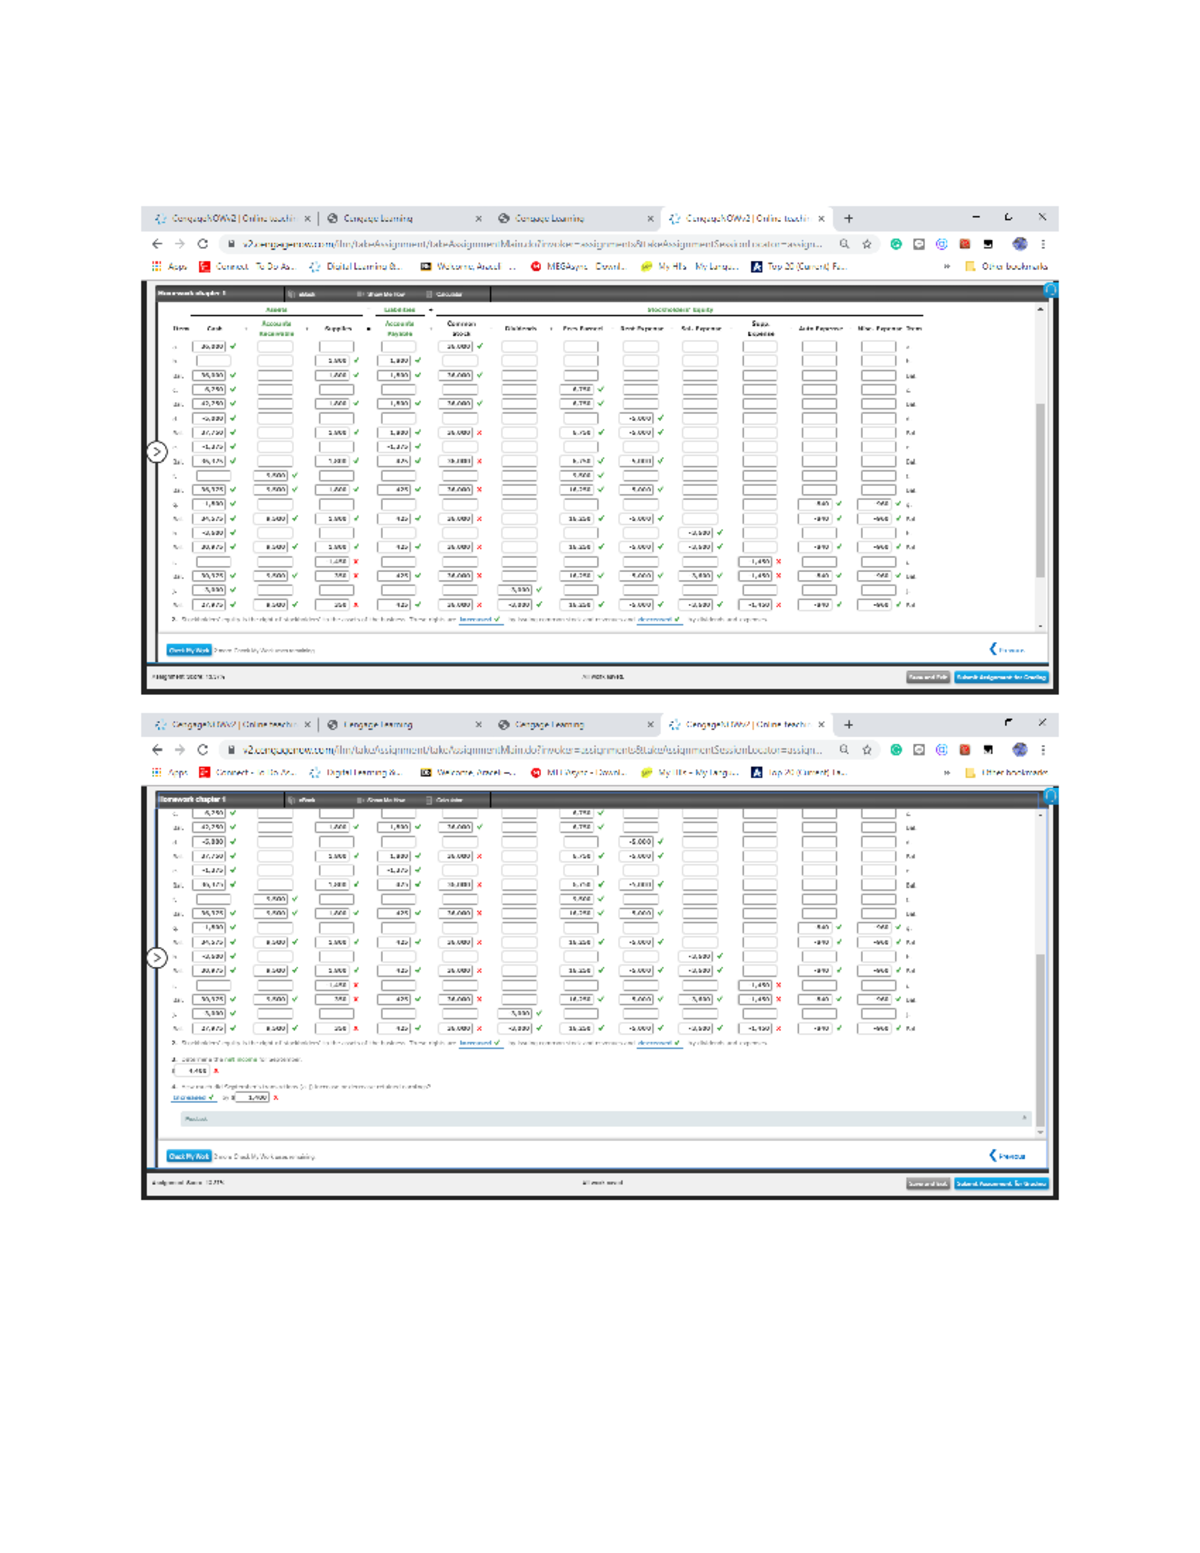Screen dimensions: 1200x1553
Task: Click Submit Assignment for Grading in the upper screenshot
Action: [x=1001, y=677]
